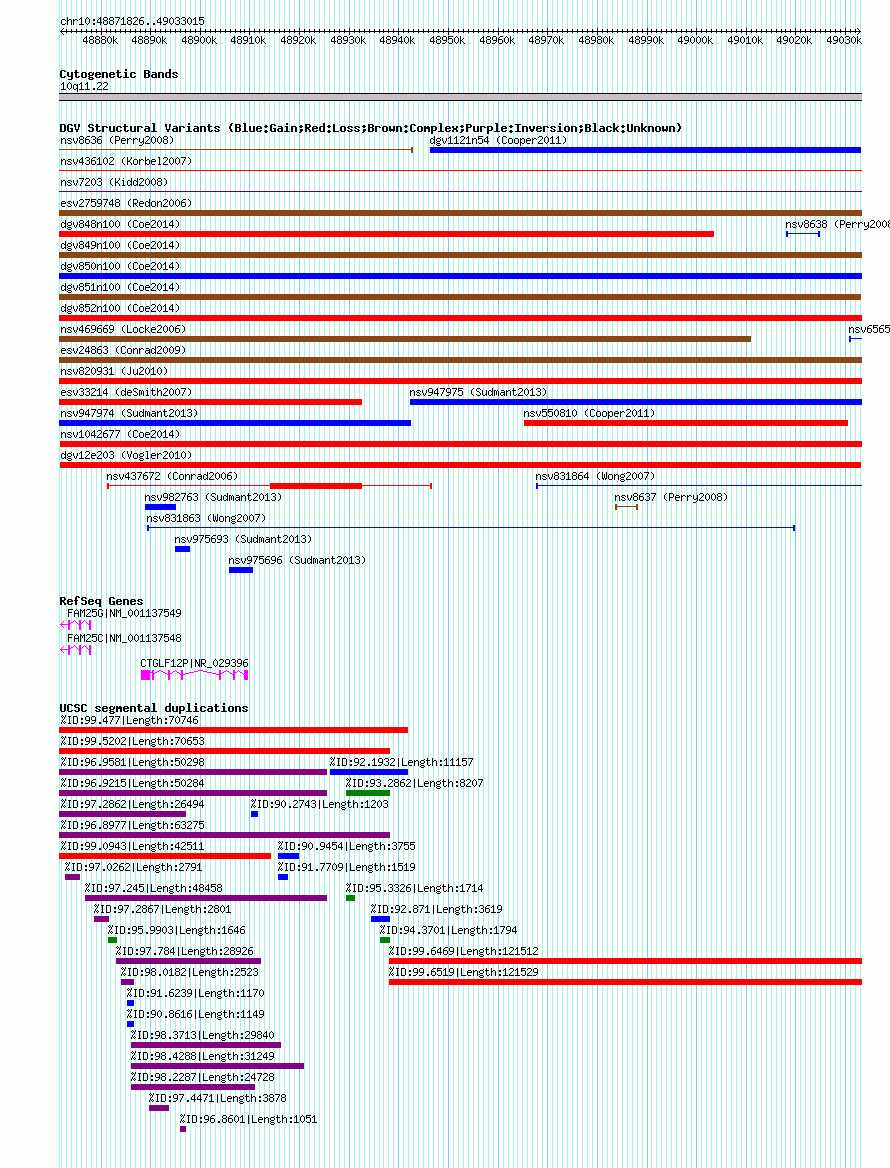Open duplication %ID:94.3701 Length:1794
The height and width of the screenshot is (1168, 890).
pos(385,940)
